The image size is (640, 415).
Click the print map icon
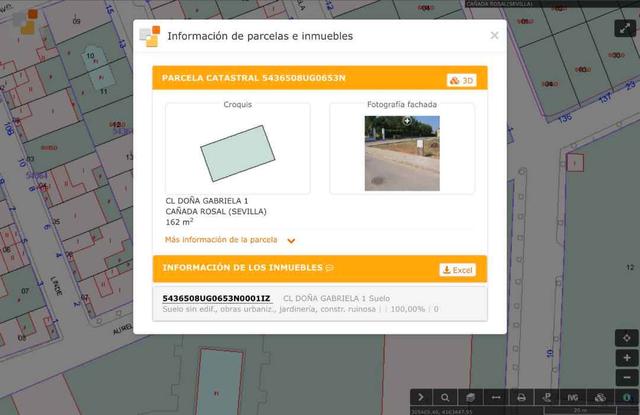tap(522, 397)
